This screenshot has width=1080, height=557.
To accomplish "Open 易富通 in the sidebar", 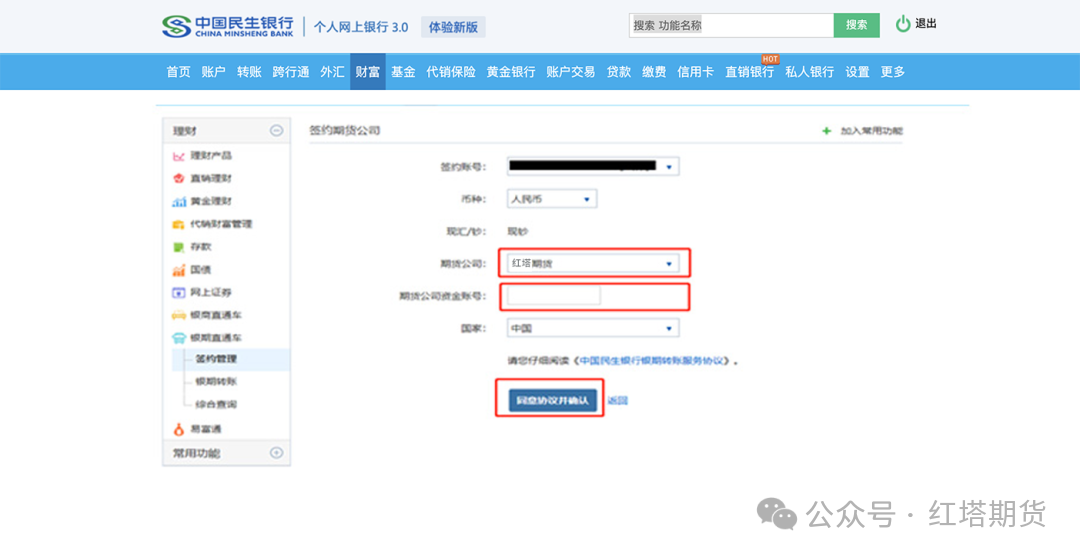I will [x=206, y=430].
